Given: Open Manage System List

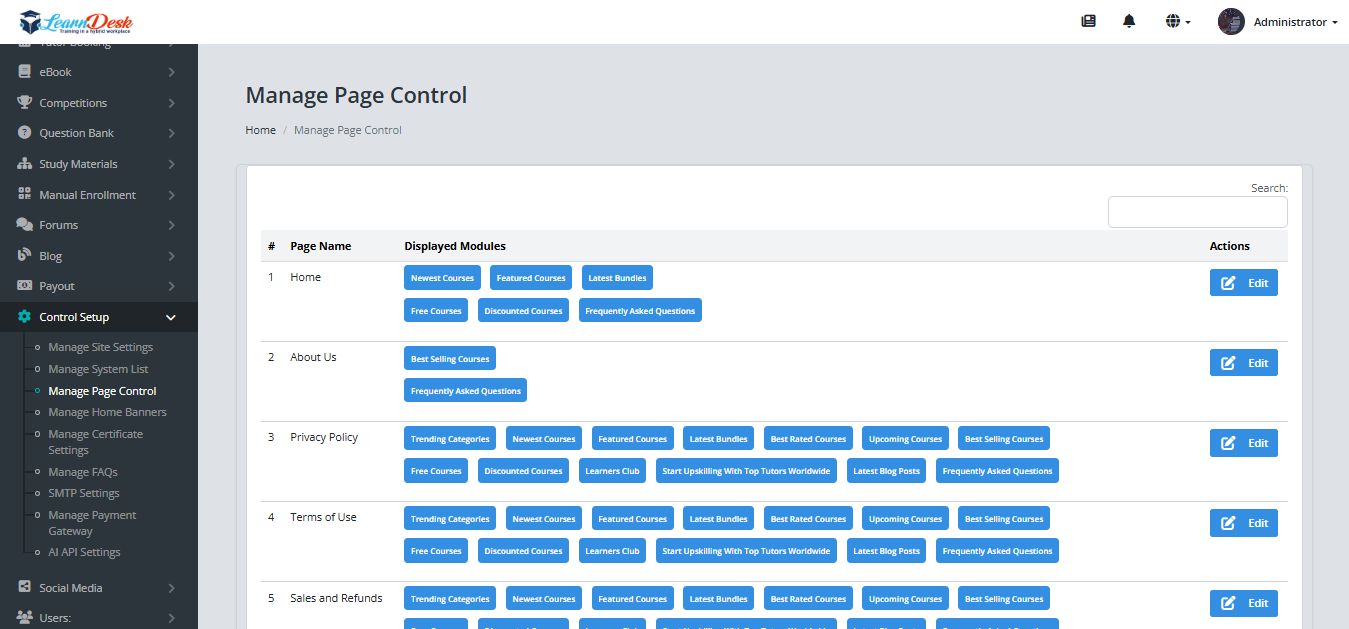Looking at the screenshot, I should (98, 369).
